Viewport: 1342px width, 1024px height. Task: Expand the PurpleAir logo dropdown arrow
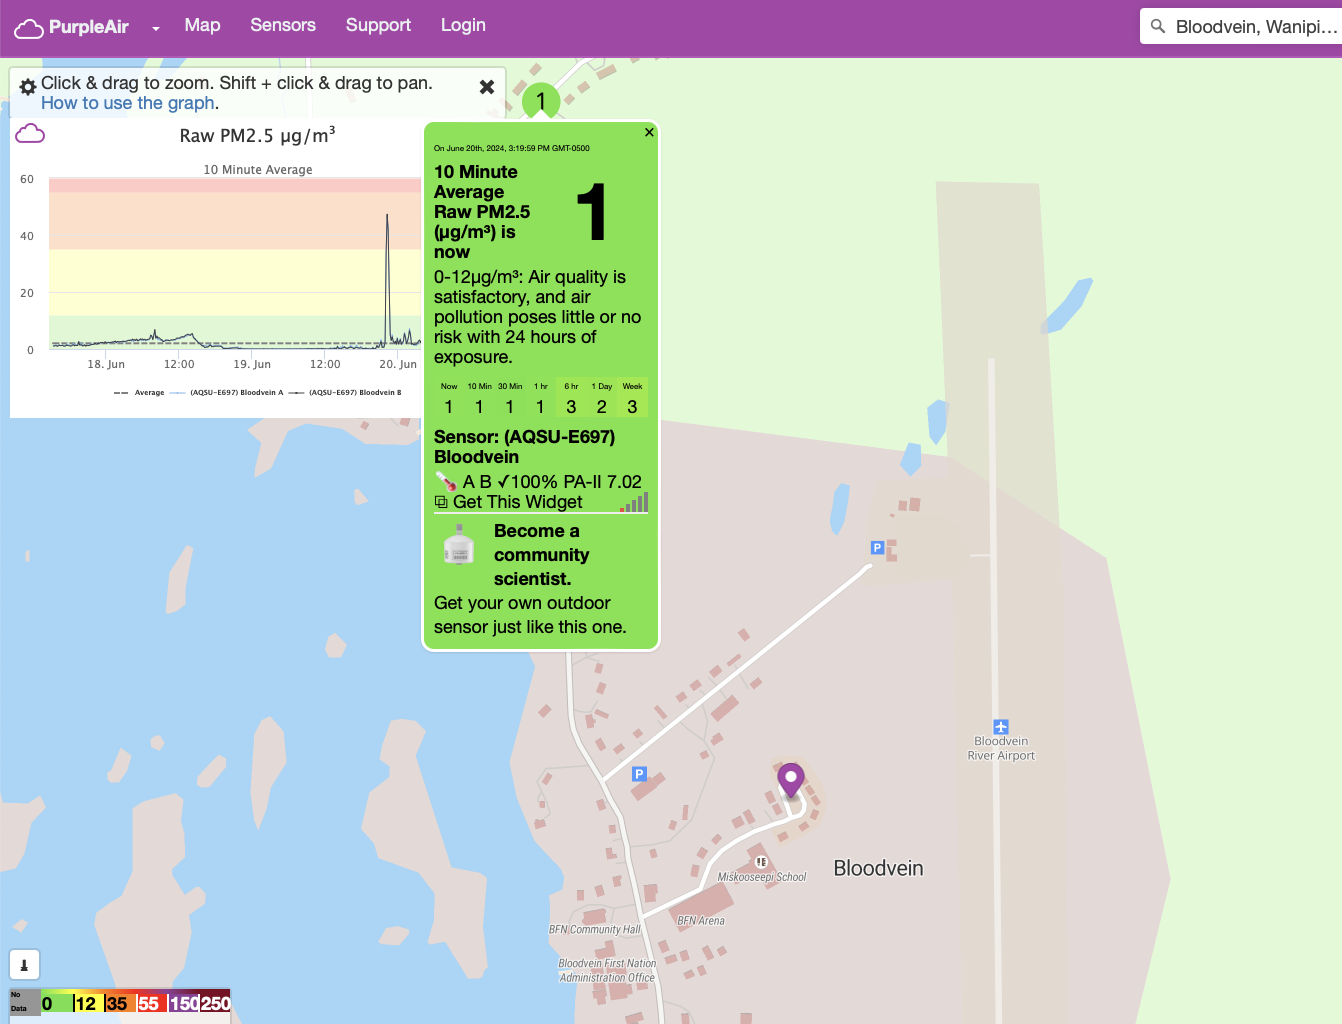coord(156,29)
